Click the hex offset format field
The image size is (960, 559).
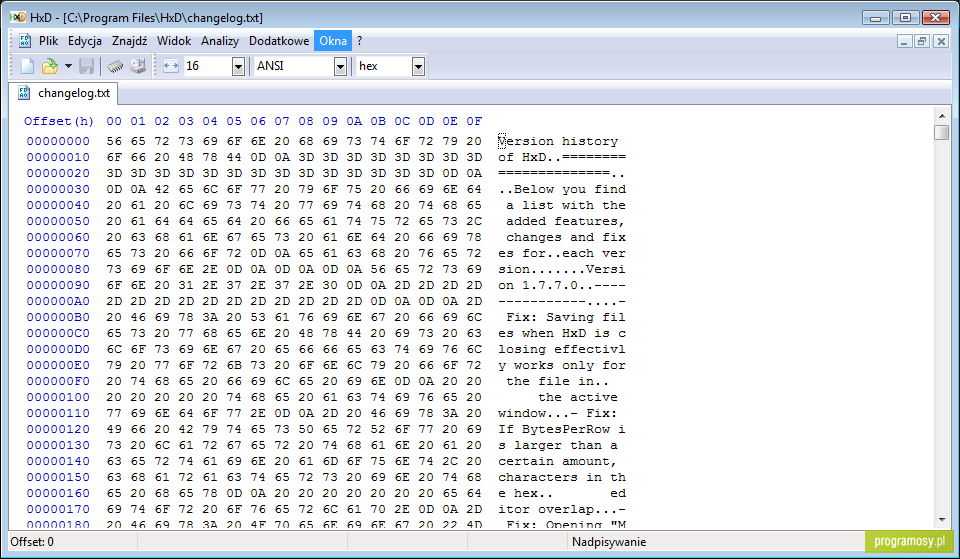[384, 66]
